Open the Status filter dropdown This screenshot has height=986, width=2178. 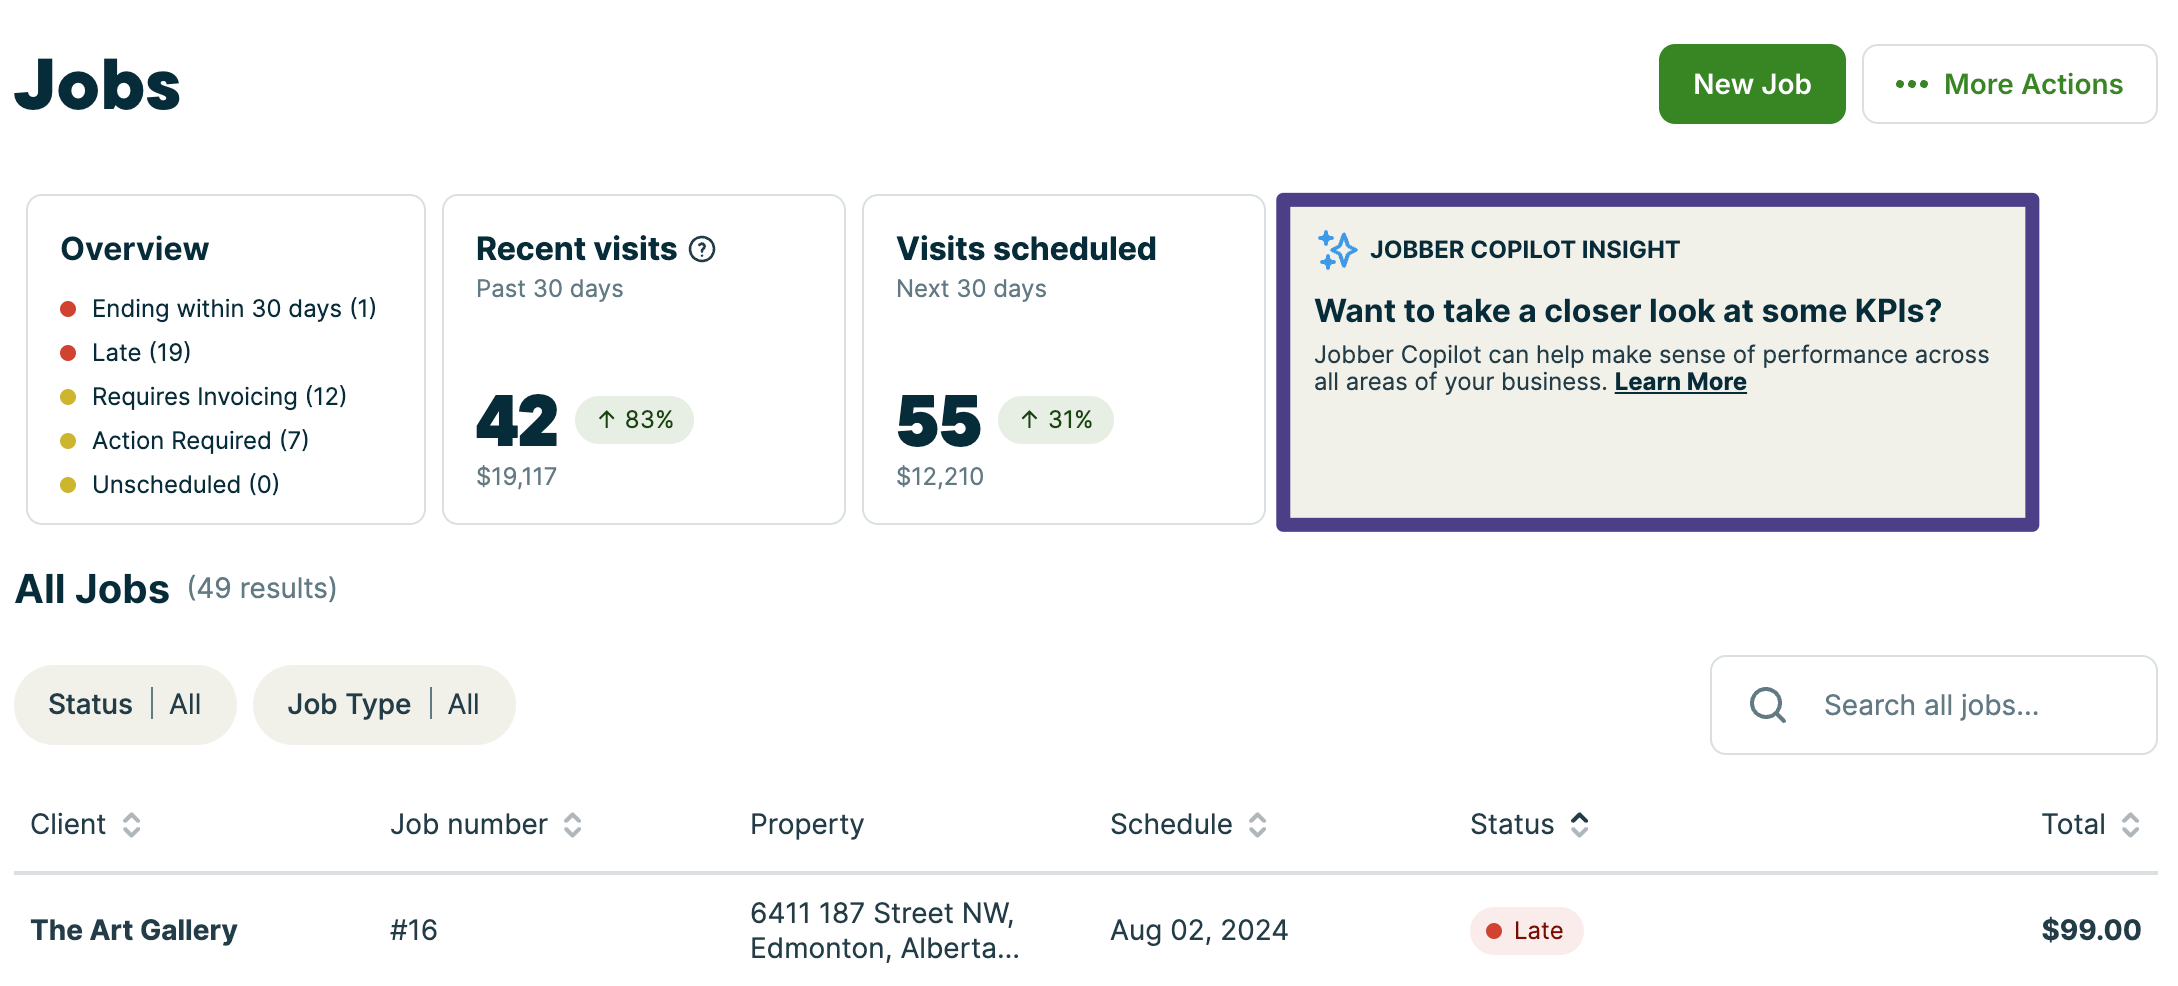[124, 704]
